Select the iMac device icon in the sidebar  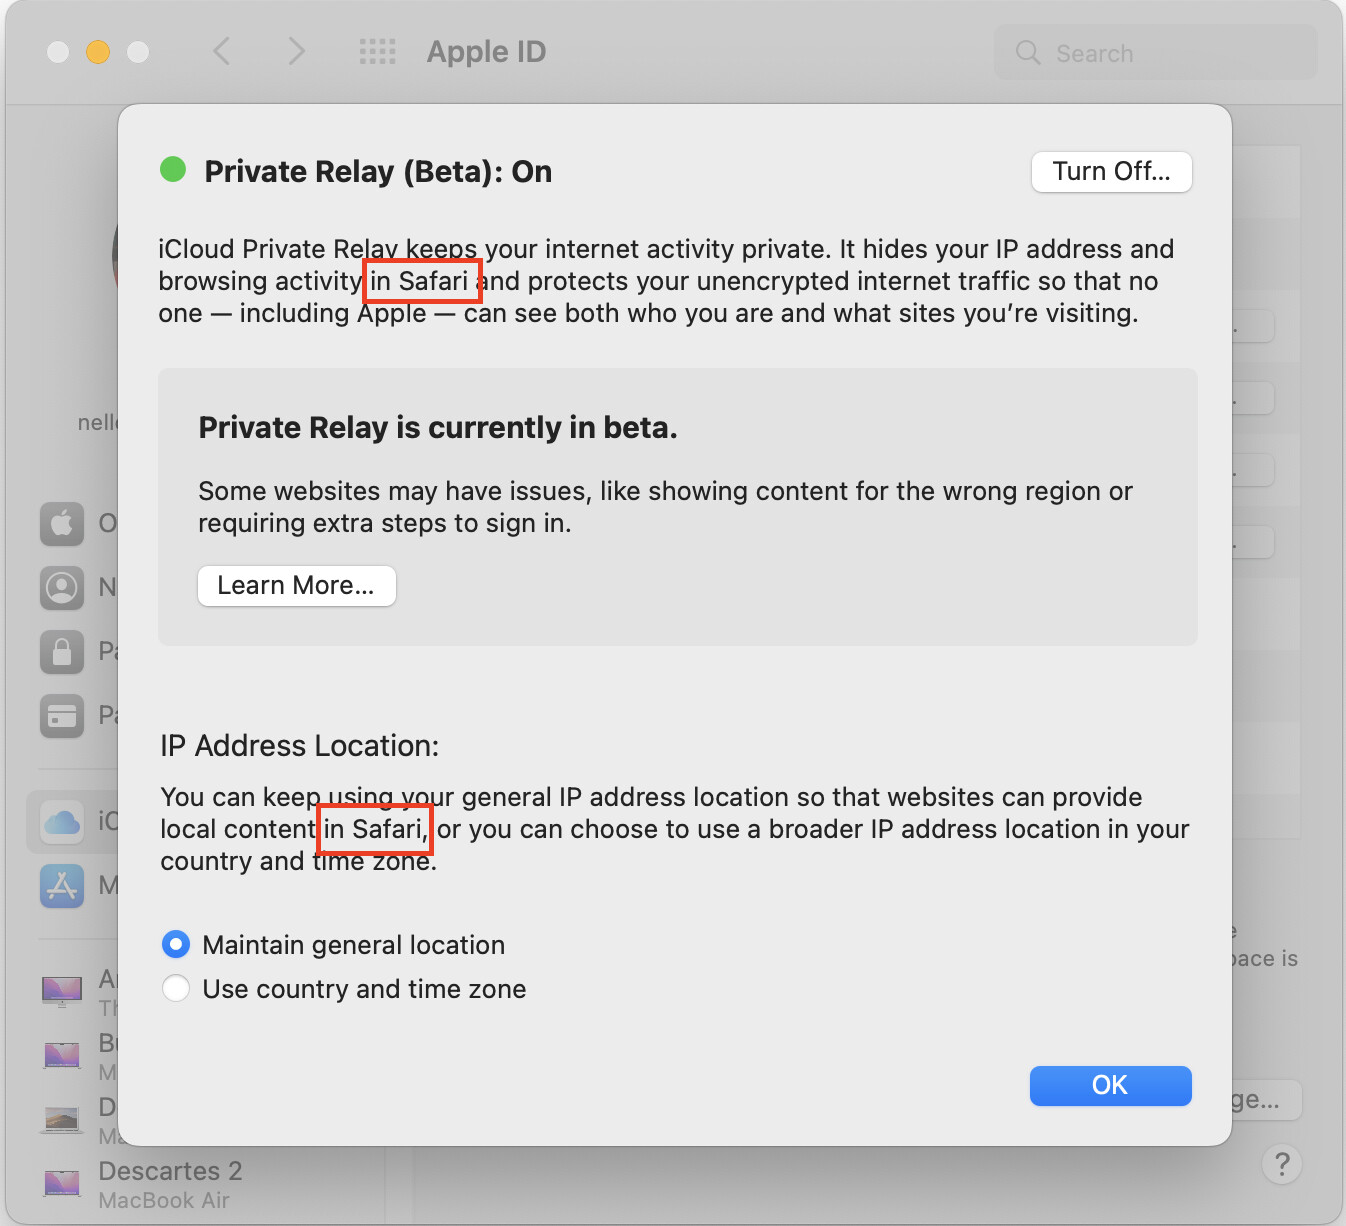(62, 991)
